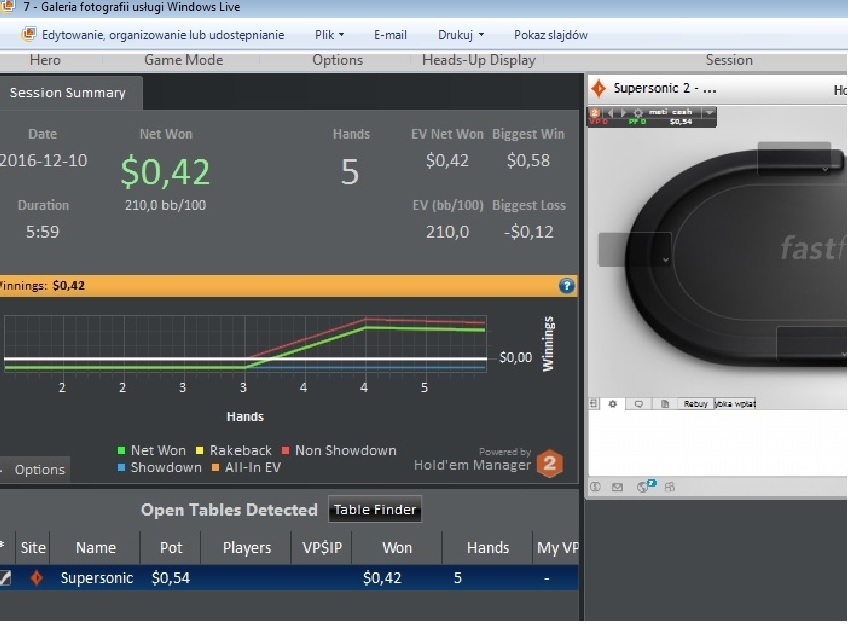Click the friends people icon at bottom
The height and width of the screenshot is (626, 848).
coord(670,487)
